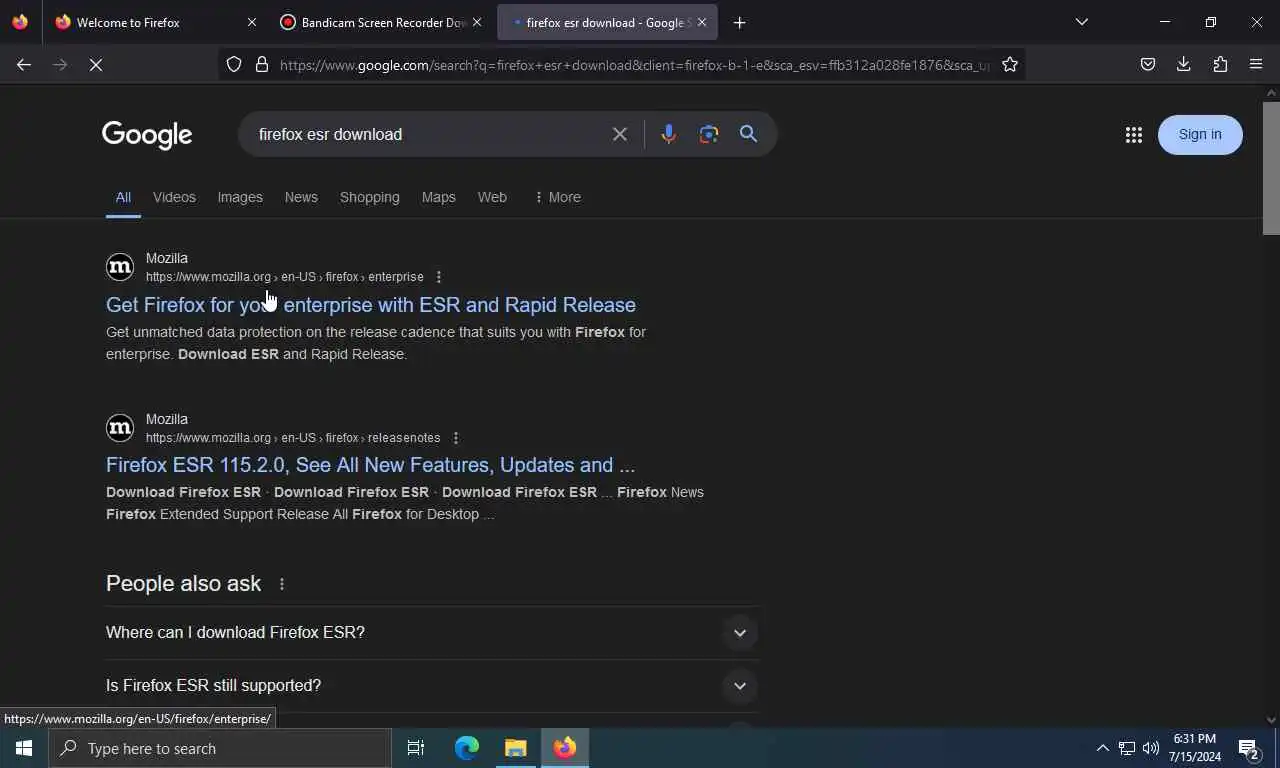This screenshot has height=768, width=1280.
Task: Select the Shopping search filter
Action: 369,197
